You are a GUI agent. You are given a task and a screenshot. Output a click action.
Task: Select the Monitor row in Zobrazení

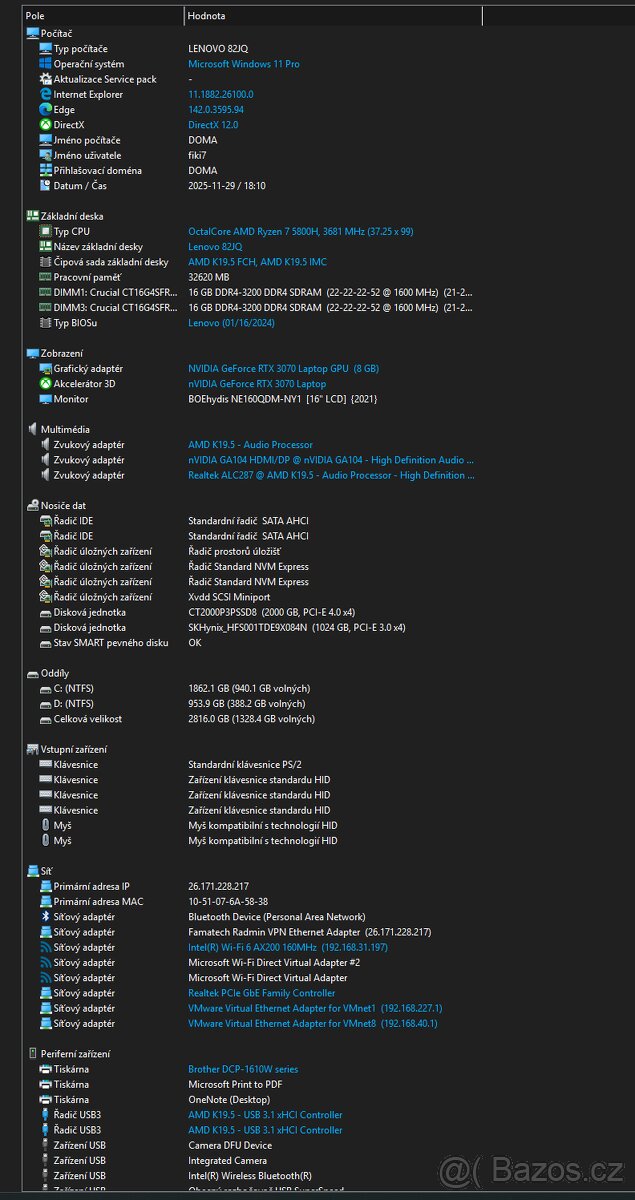click(70, 399)
